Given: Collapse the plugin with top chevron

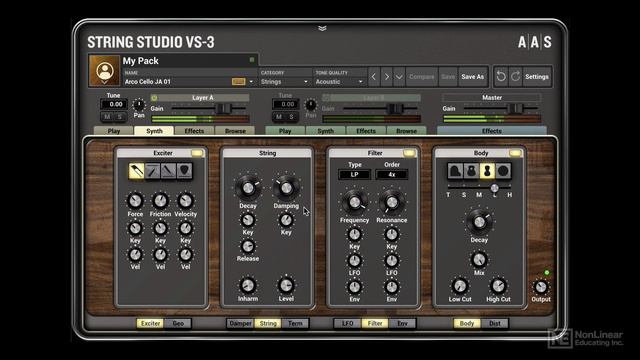Looking at the screenshot, I should (x=322, y=28).
